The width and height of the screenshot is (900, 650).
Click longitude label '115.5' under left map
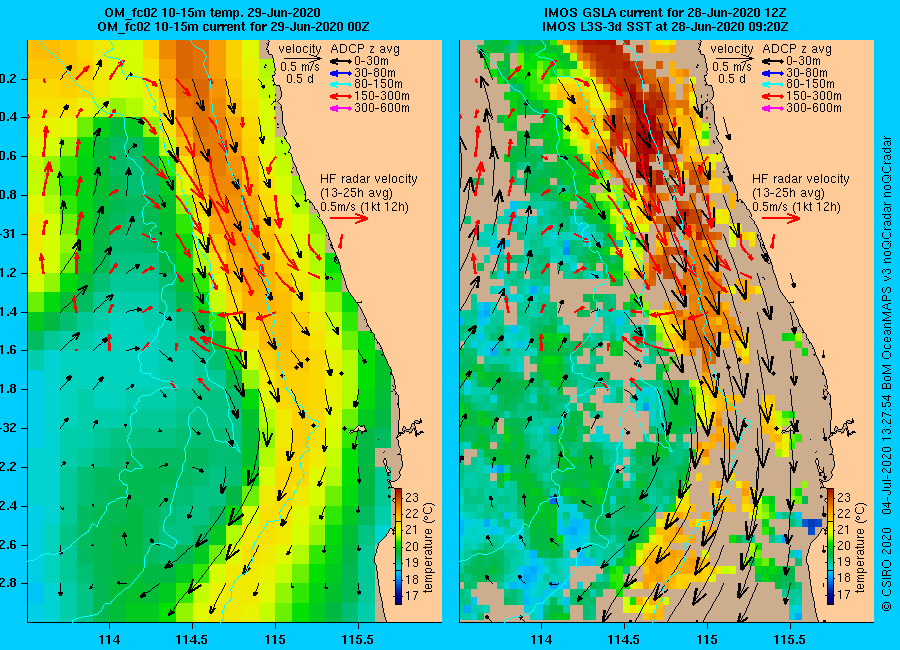[358, 639]
